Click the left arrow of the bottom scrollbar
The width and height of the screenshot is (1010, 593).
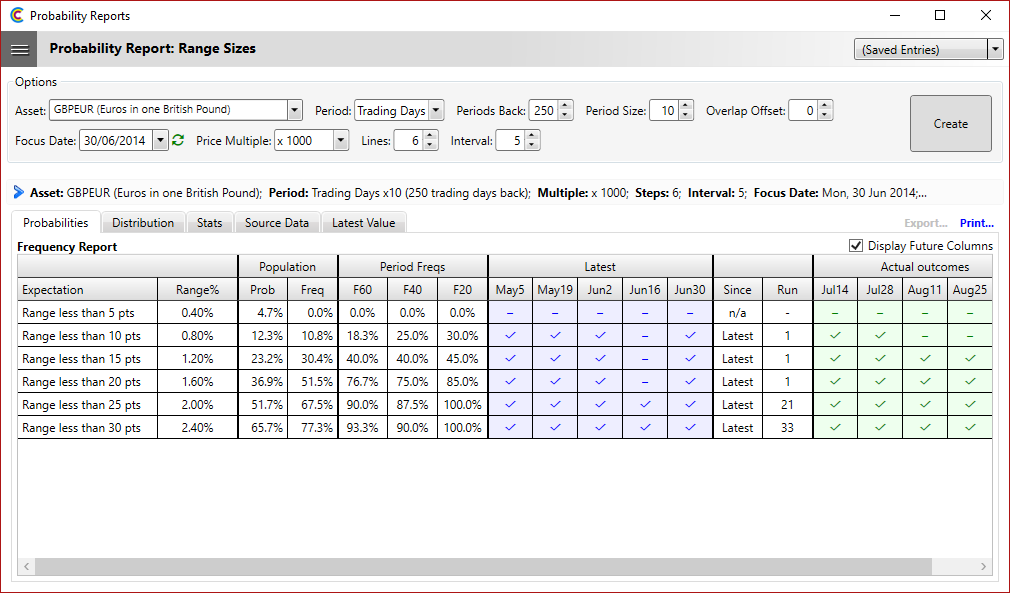26,566
